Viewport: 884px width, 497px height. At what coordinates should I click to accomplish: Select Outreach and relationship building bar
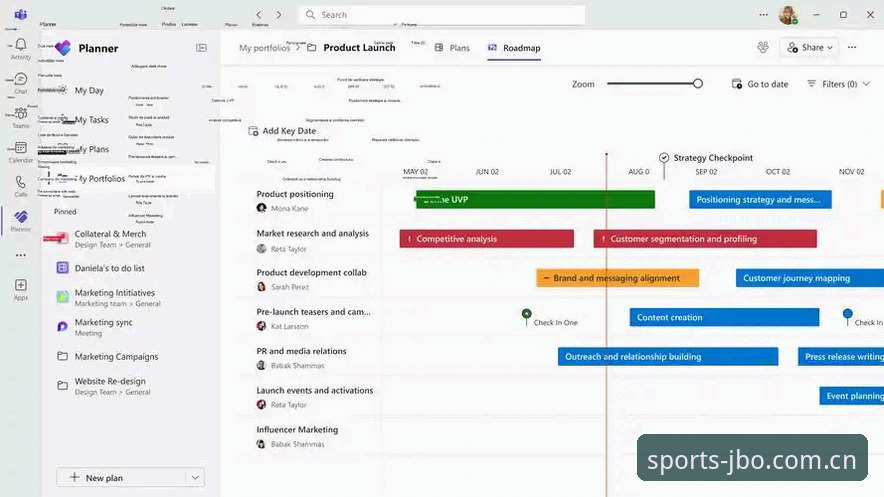(668, 357)
